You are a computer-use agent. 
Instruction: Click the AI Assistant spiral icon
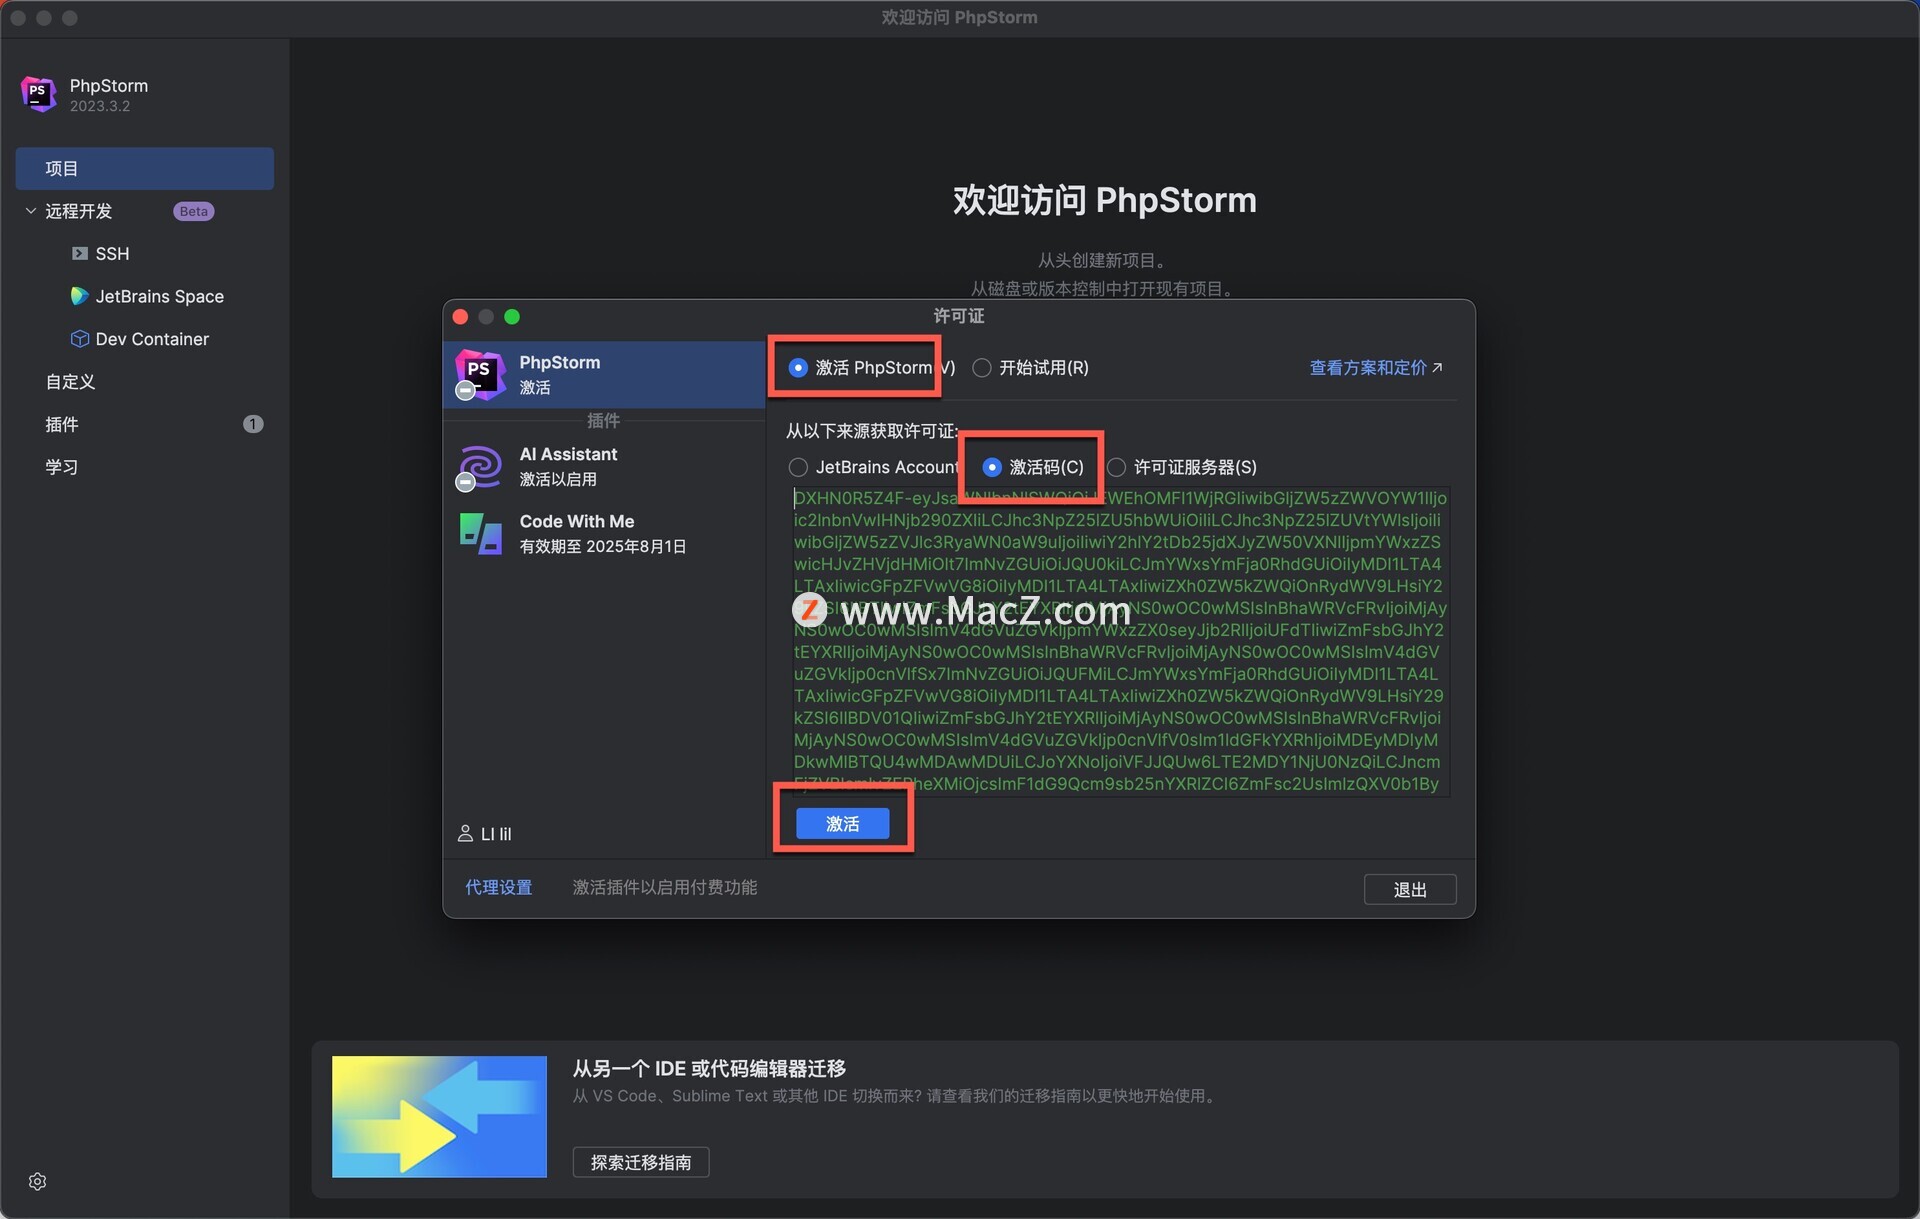pyautogui.click(x=480, y=467)
